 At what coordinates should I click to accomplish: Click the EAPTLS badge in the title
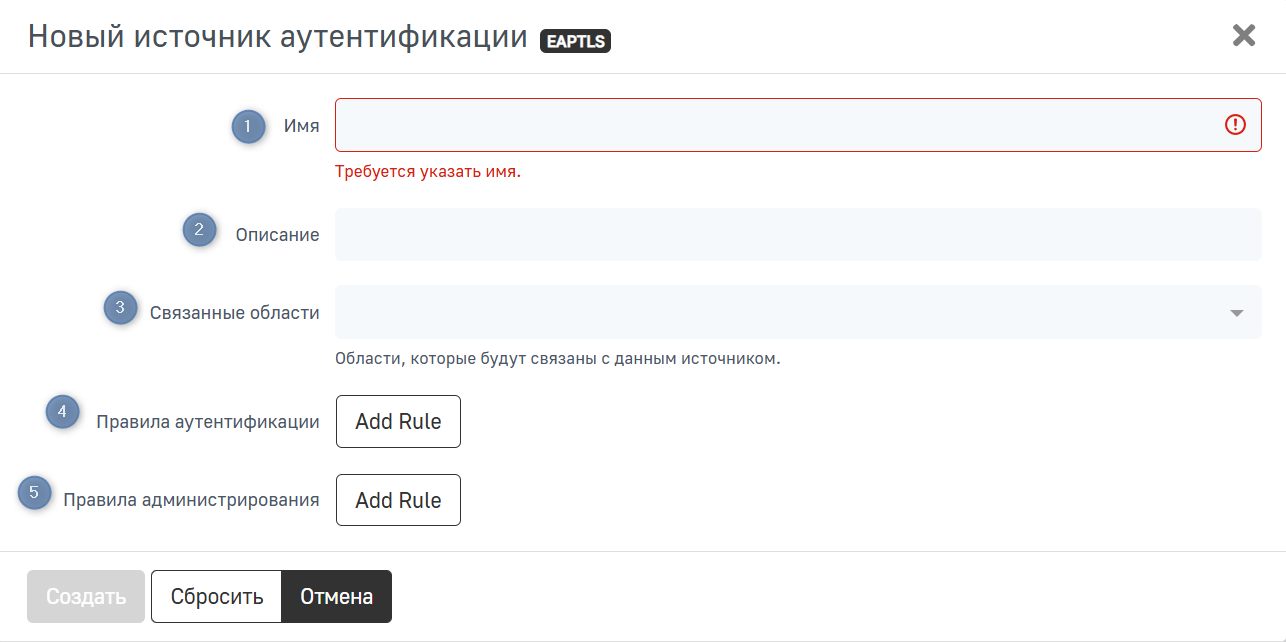575,41
